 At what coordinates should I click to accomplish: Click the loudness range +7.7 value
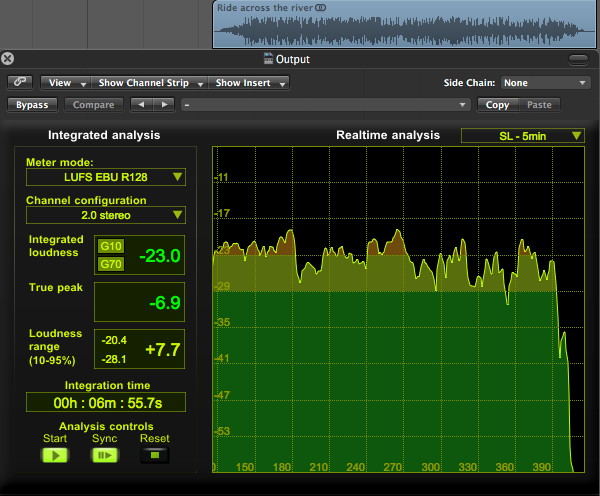163,349
